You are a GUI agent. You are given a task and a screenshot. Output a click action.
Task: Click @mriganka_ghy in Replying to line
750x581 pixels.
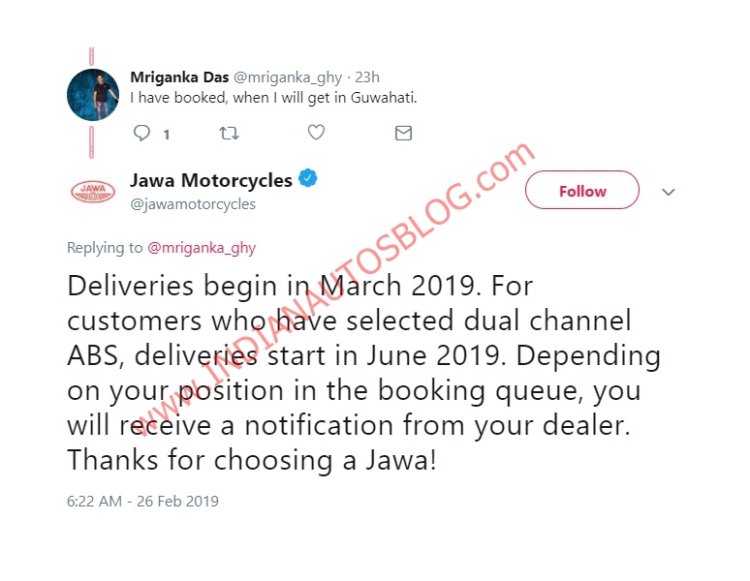pos(201,248)
